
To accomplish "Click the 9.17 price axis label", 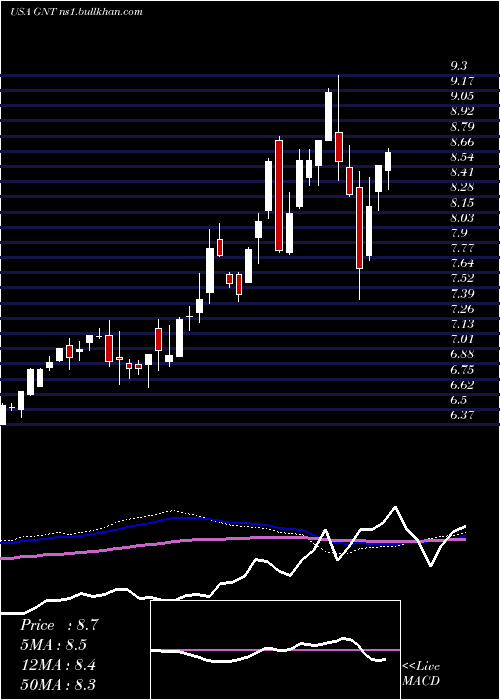I will click(x=462, y=81).
